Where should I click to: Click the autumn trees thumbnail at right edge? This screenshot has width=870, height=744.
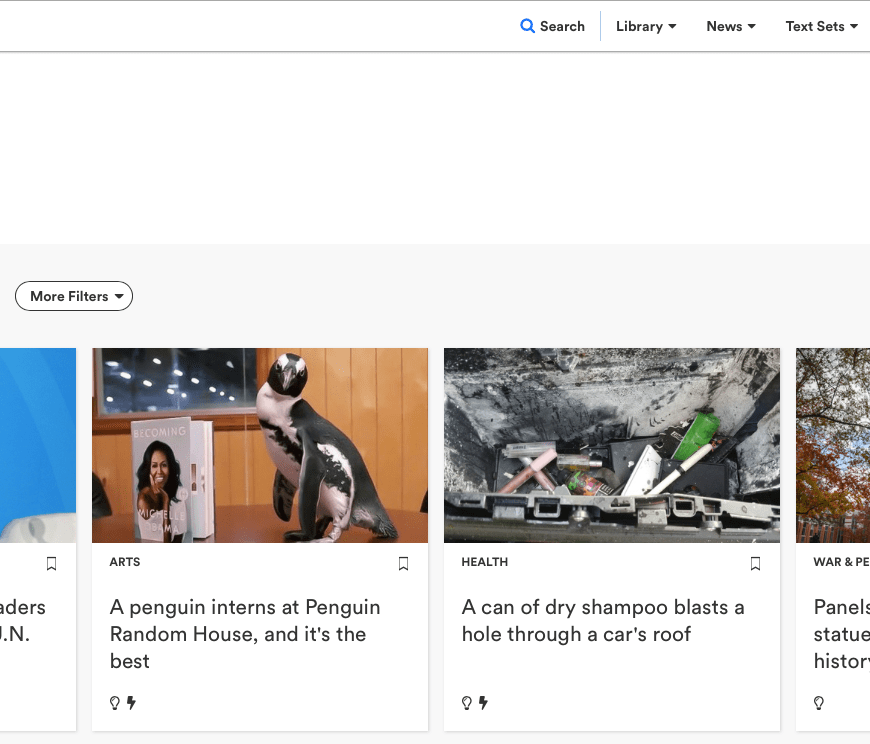(x=833, y=445)
